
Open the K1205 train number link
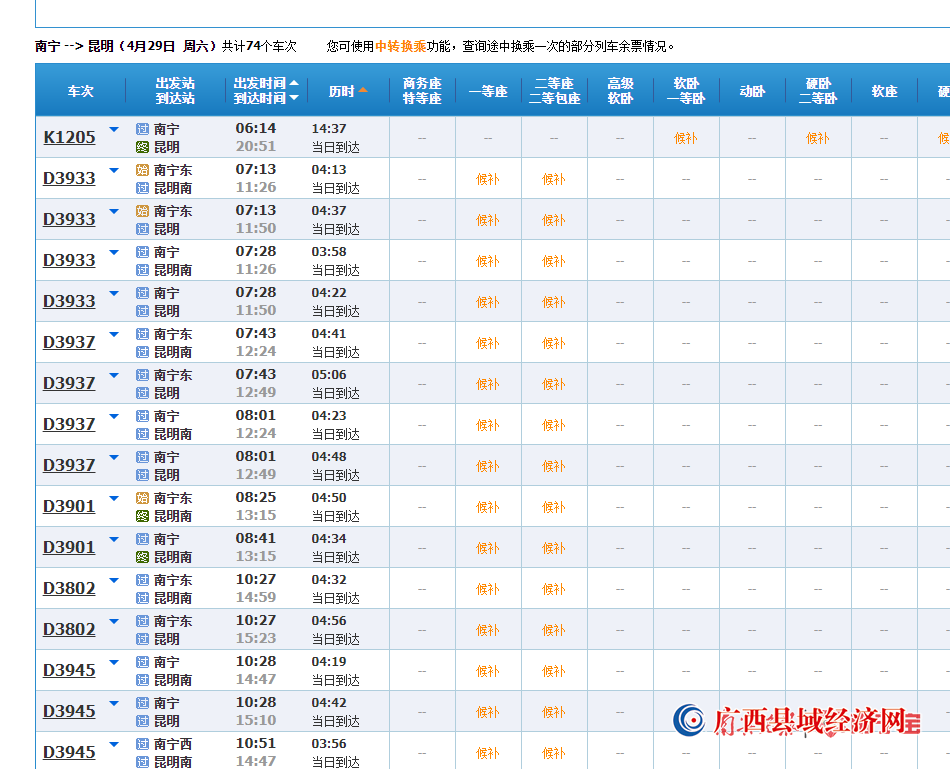(69, 137)
